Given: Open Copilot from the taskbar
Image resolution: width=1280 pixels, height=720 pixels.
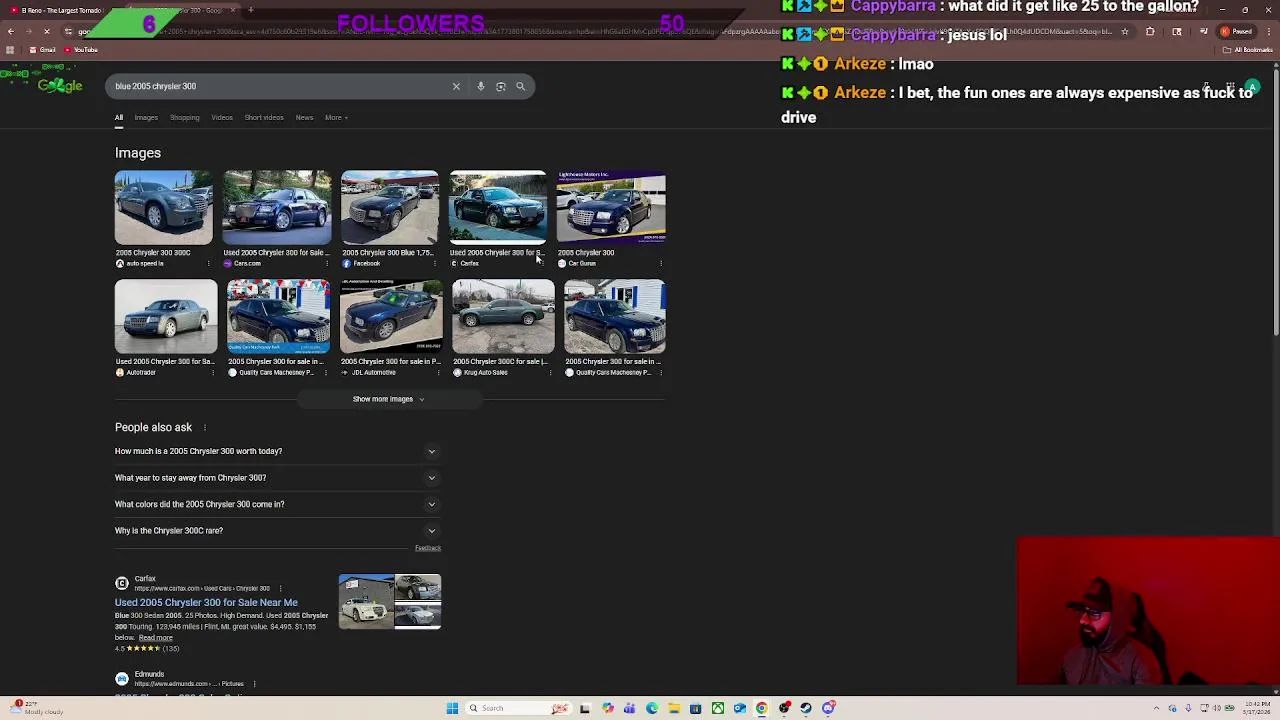Looking at the screenshot, I should 607,708.
